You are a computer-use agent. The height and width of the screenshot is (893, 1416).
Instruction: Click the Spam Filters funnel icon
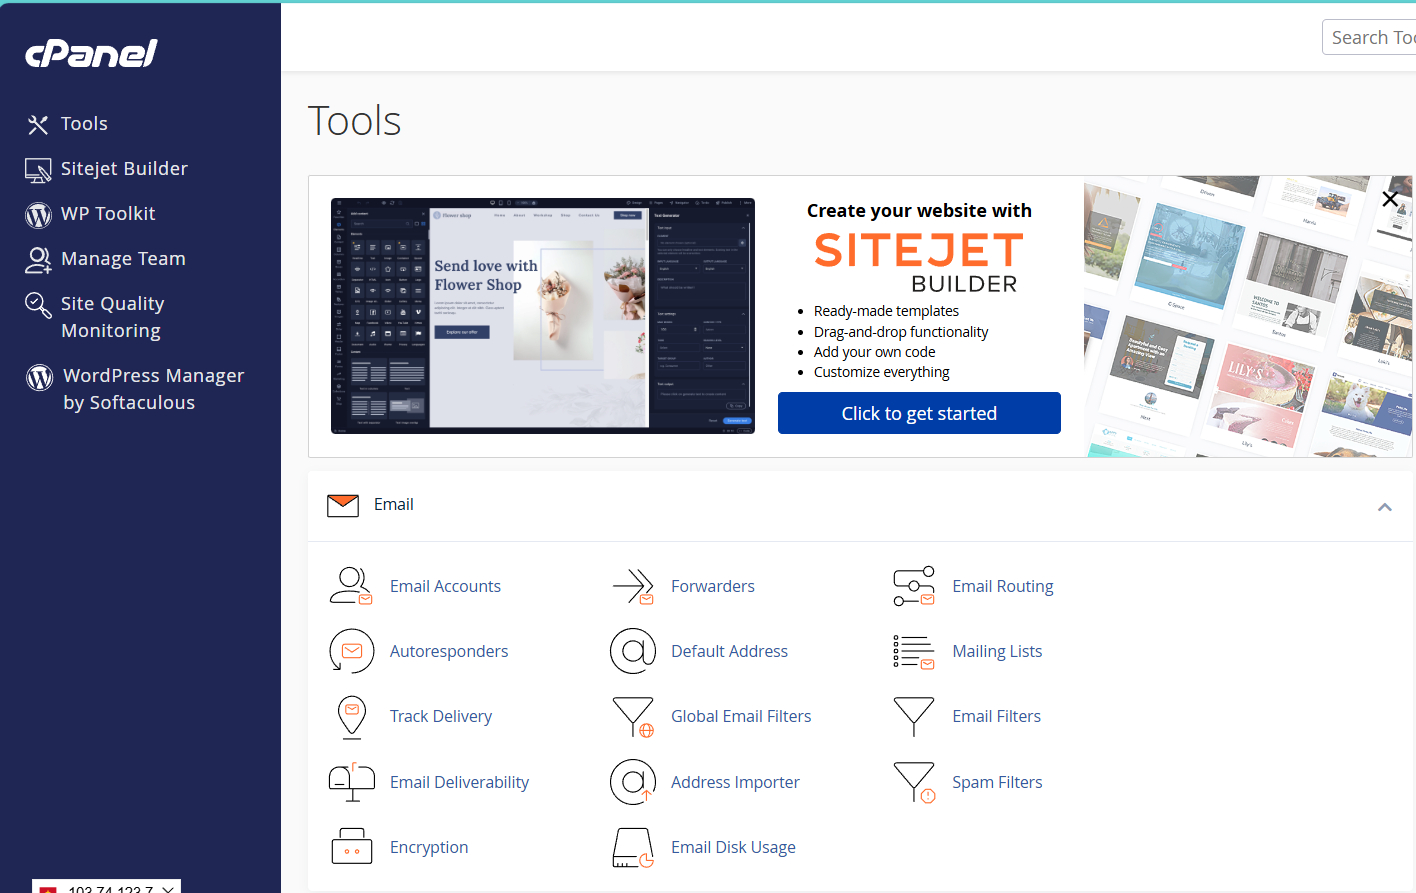click(x=914, y=782)
